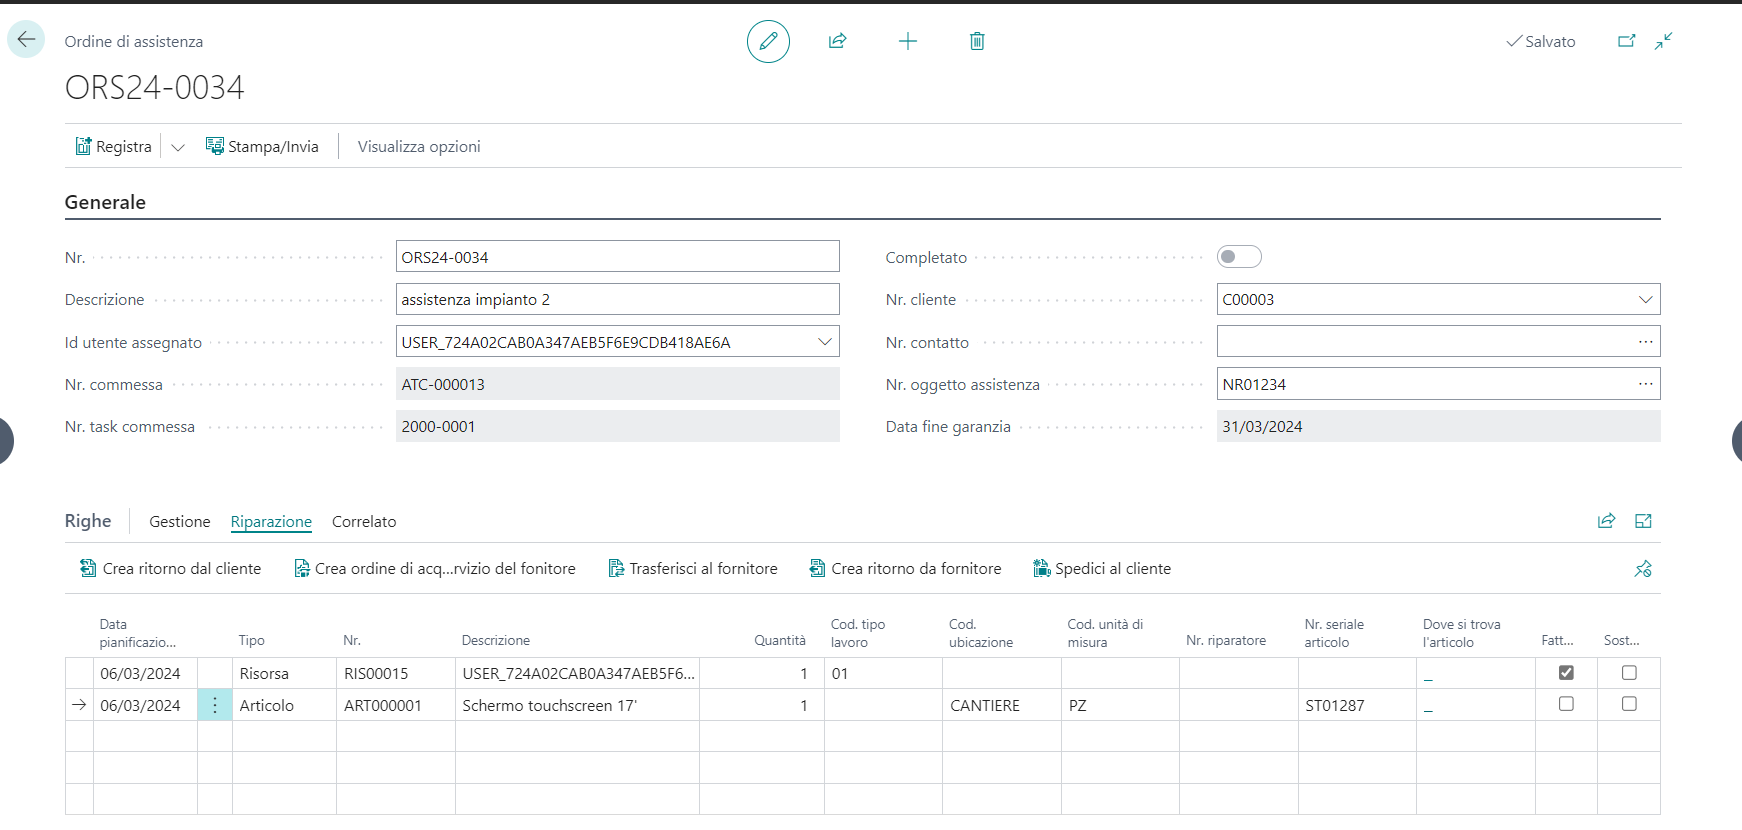Open the Gestione tab in Righe

(180, 521)
